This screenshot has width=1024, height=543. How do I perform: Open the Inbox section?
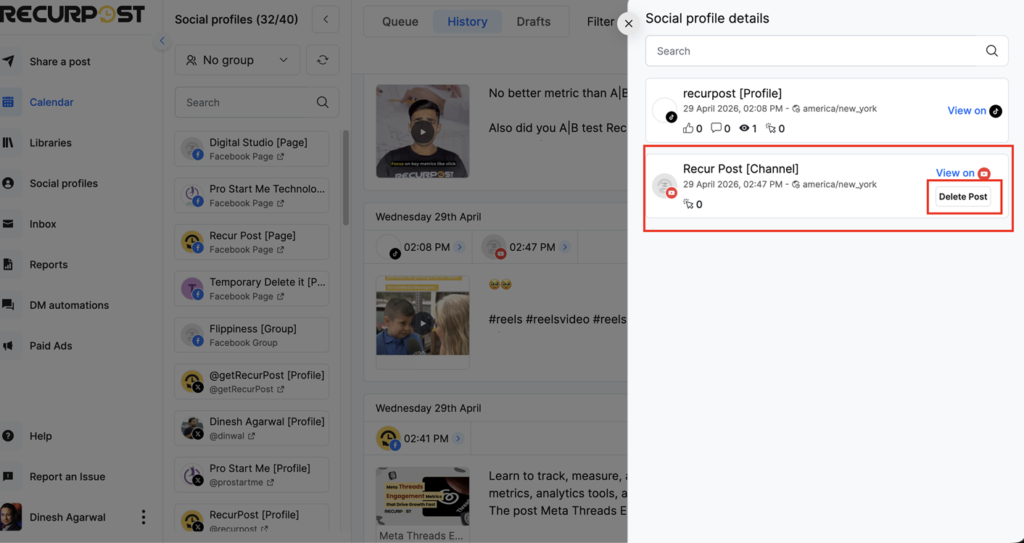click(x=42, y=223)
